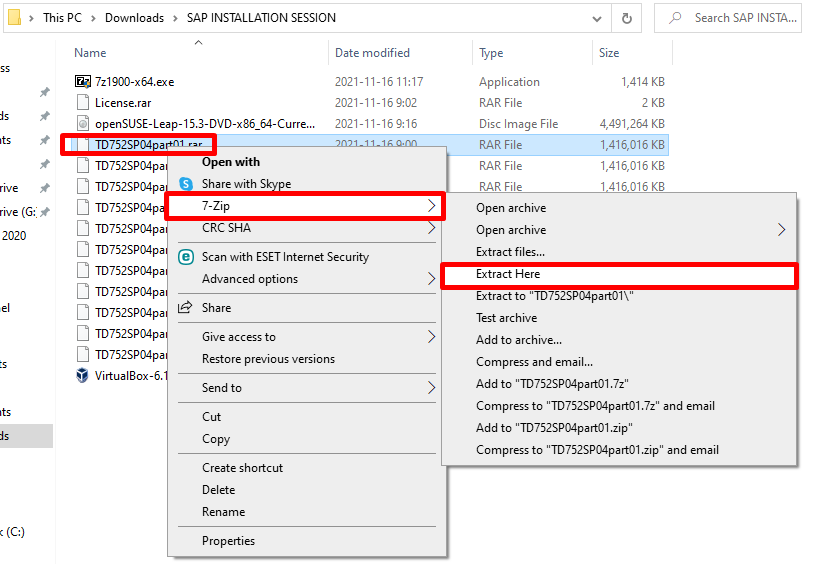Click the 7z1900-x64.exe file icon
This screenshot has height=564, width=813.
[x=82, y=81]
